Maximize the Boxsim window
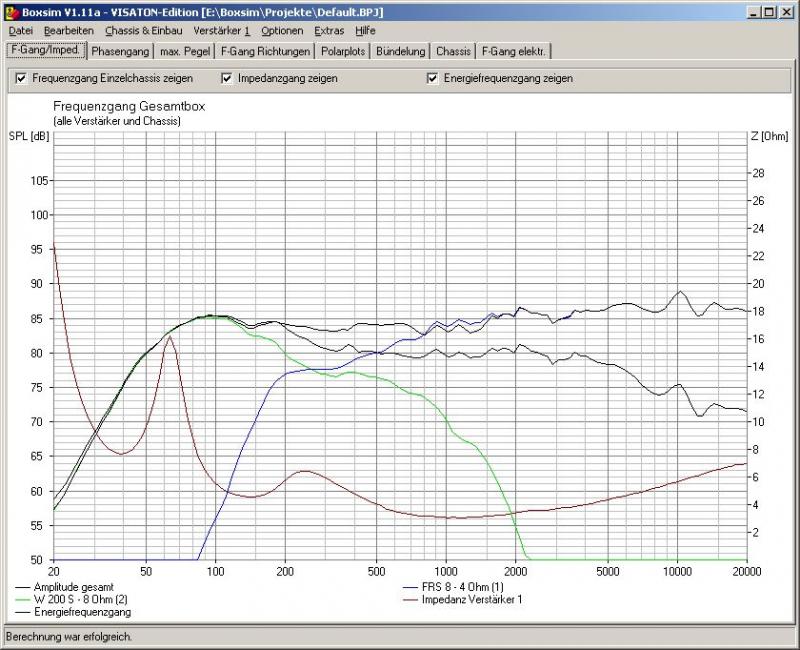This screenshot has height=650, width=800. (x=769, y=12)
